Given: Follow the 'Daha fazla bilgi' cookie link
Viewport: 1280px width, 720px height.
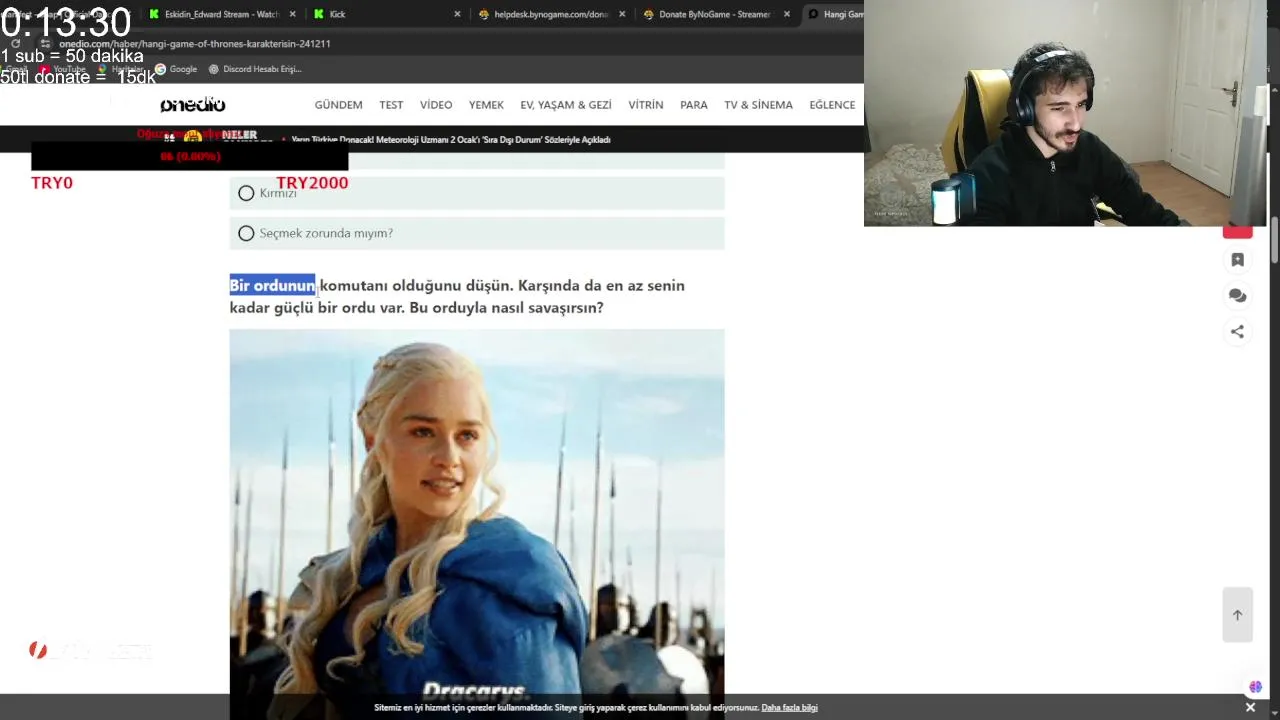Looking at the screenshot, I should (x=789, y=708).
